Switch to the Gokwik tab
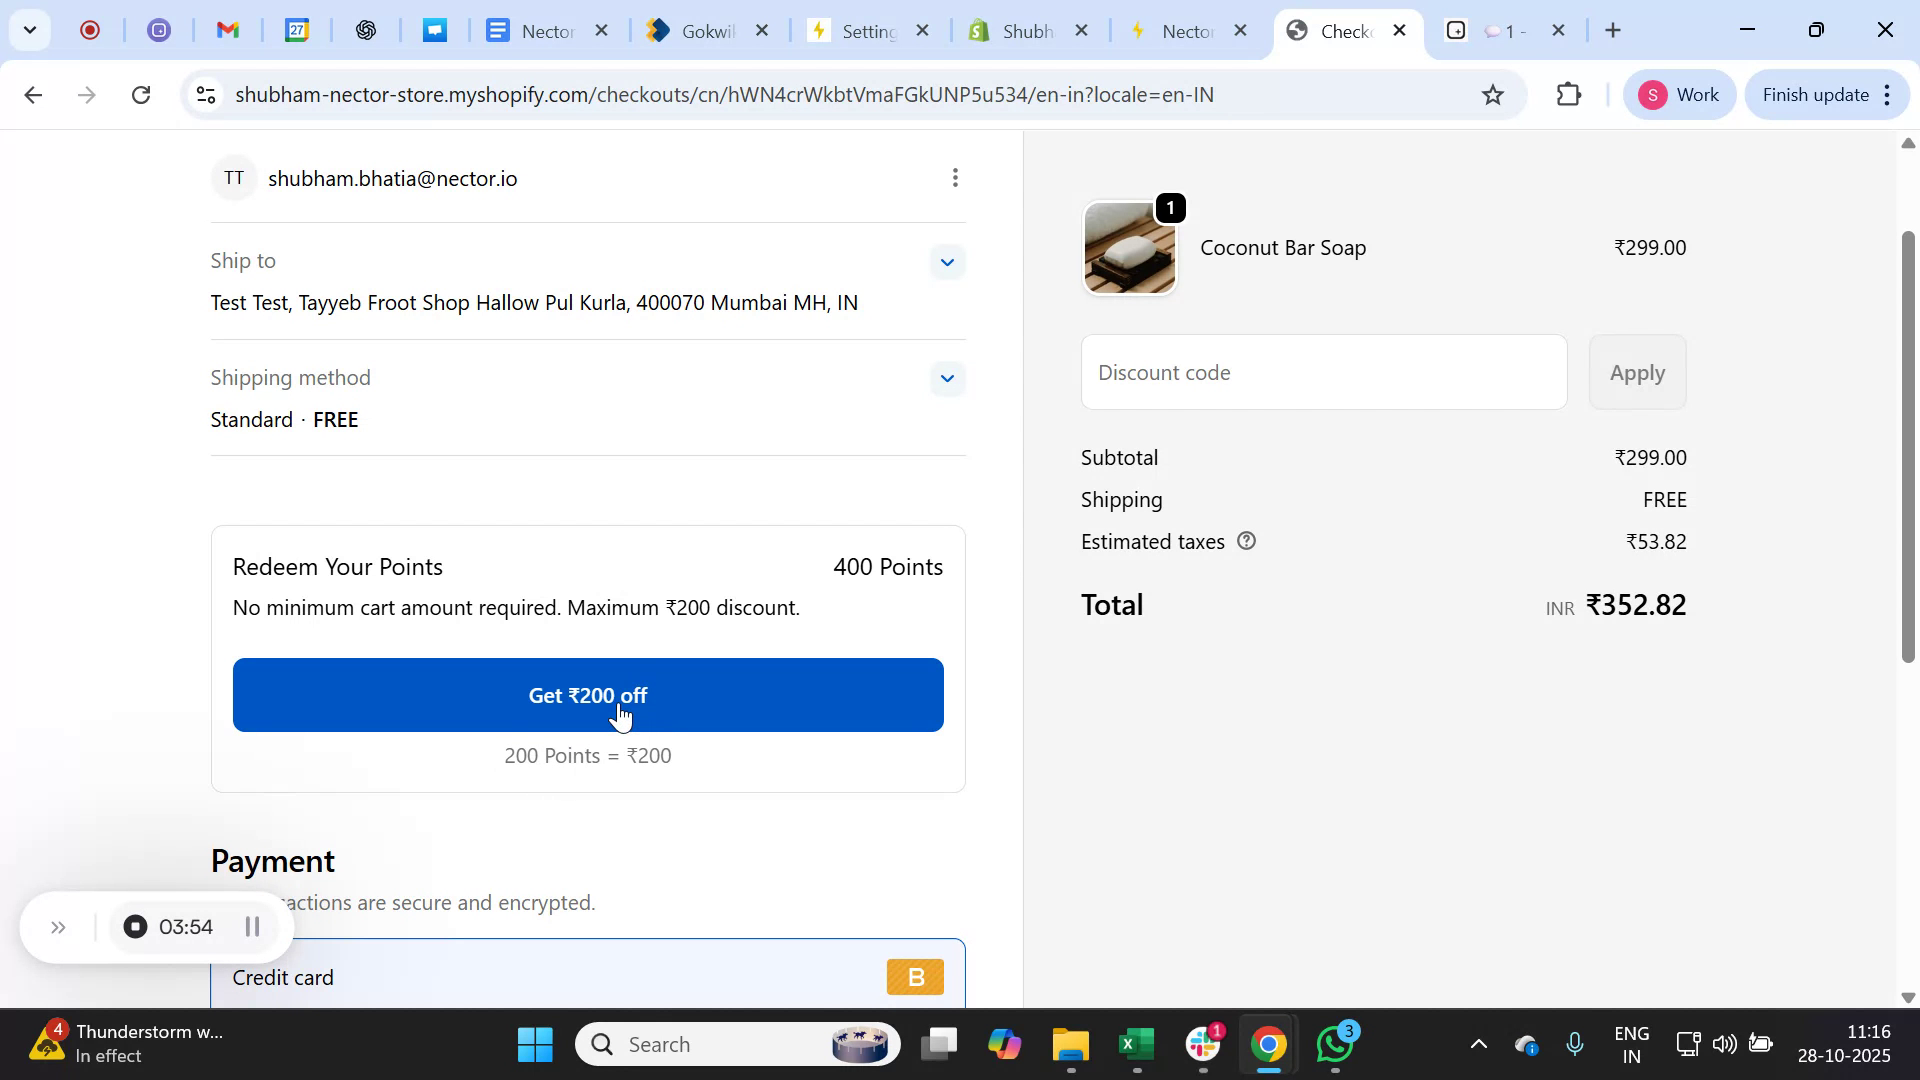 click(700, 30)
